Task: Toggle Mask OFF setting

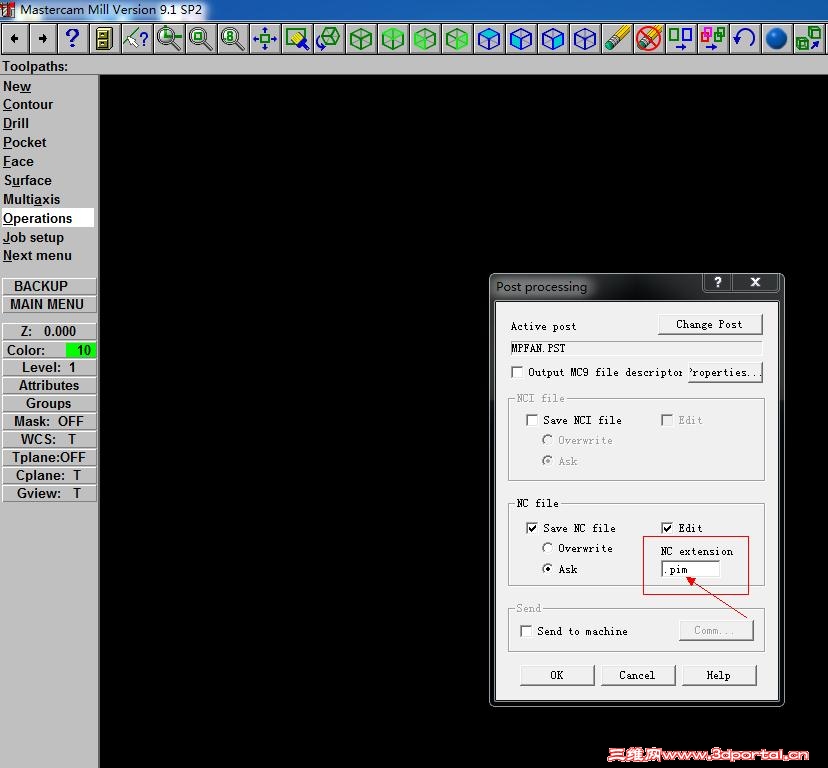Action: pos(49,422)
